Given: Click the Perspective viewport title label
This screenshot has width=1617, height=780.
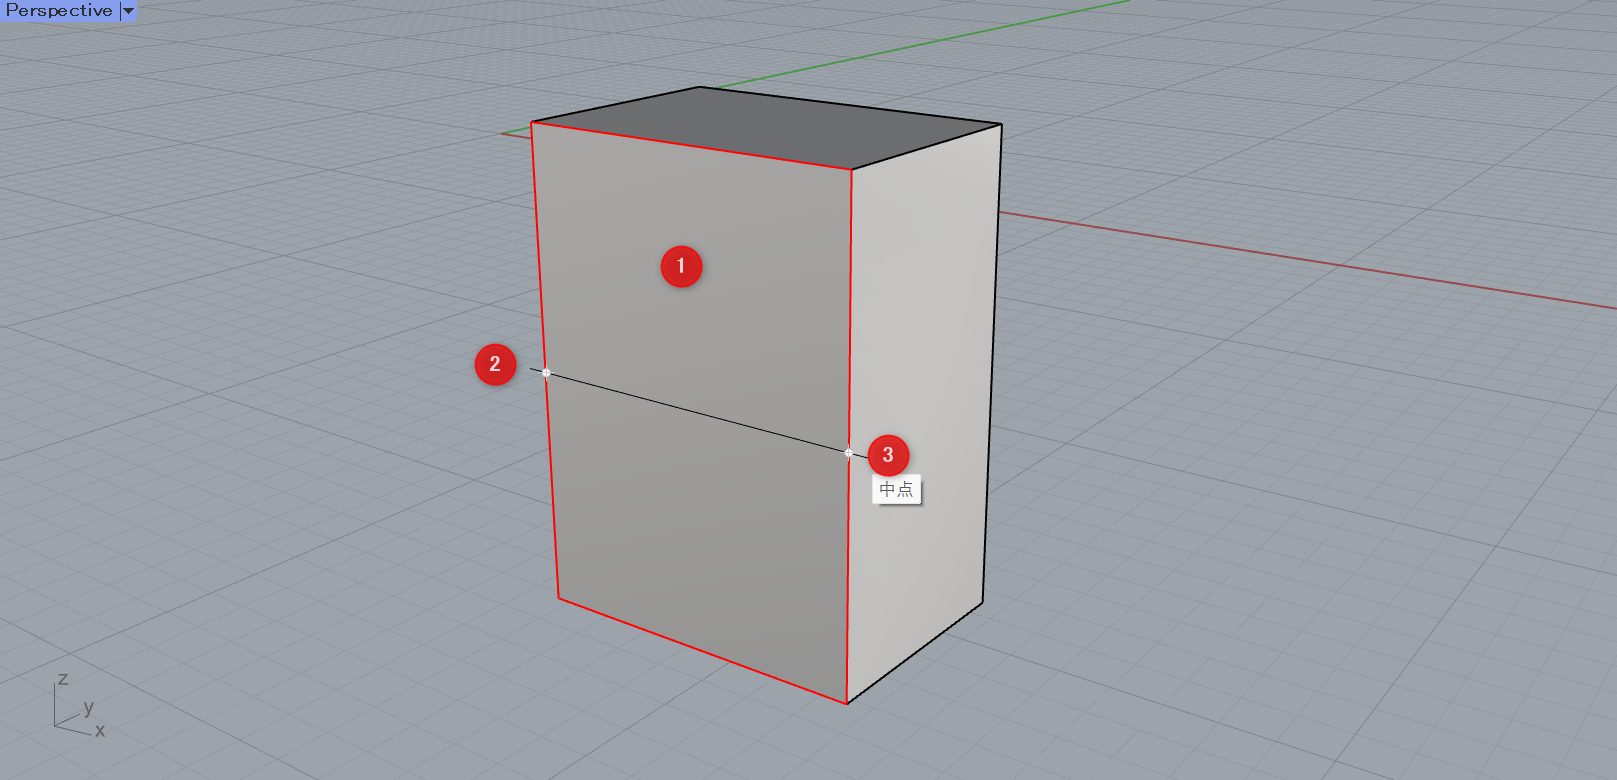Looking at the screenshot, I should (59, 10).
